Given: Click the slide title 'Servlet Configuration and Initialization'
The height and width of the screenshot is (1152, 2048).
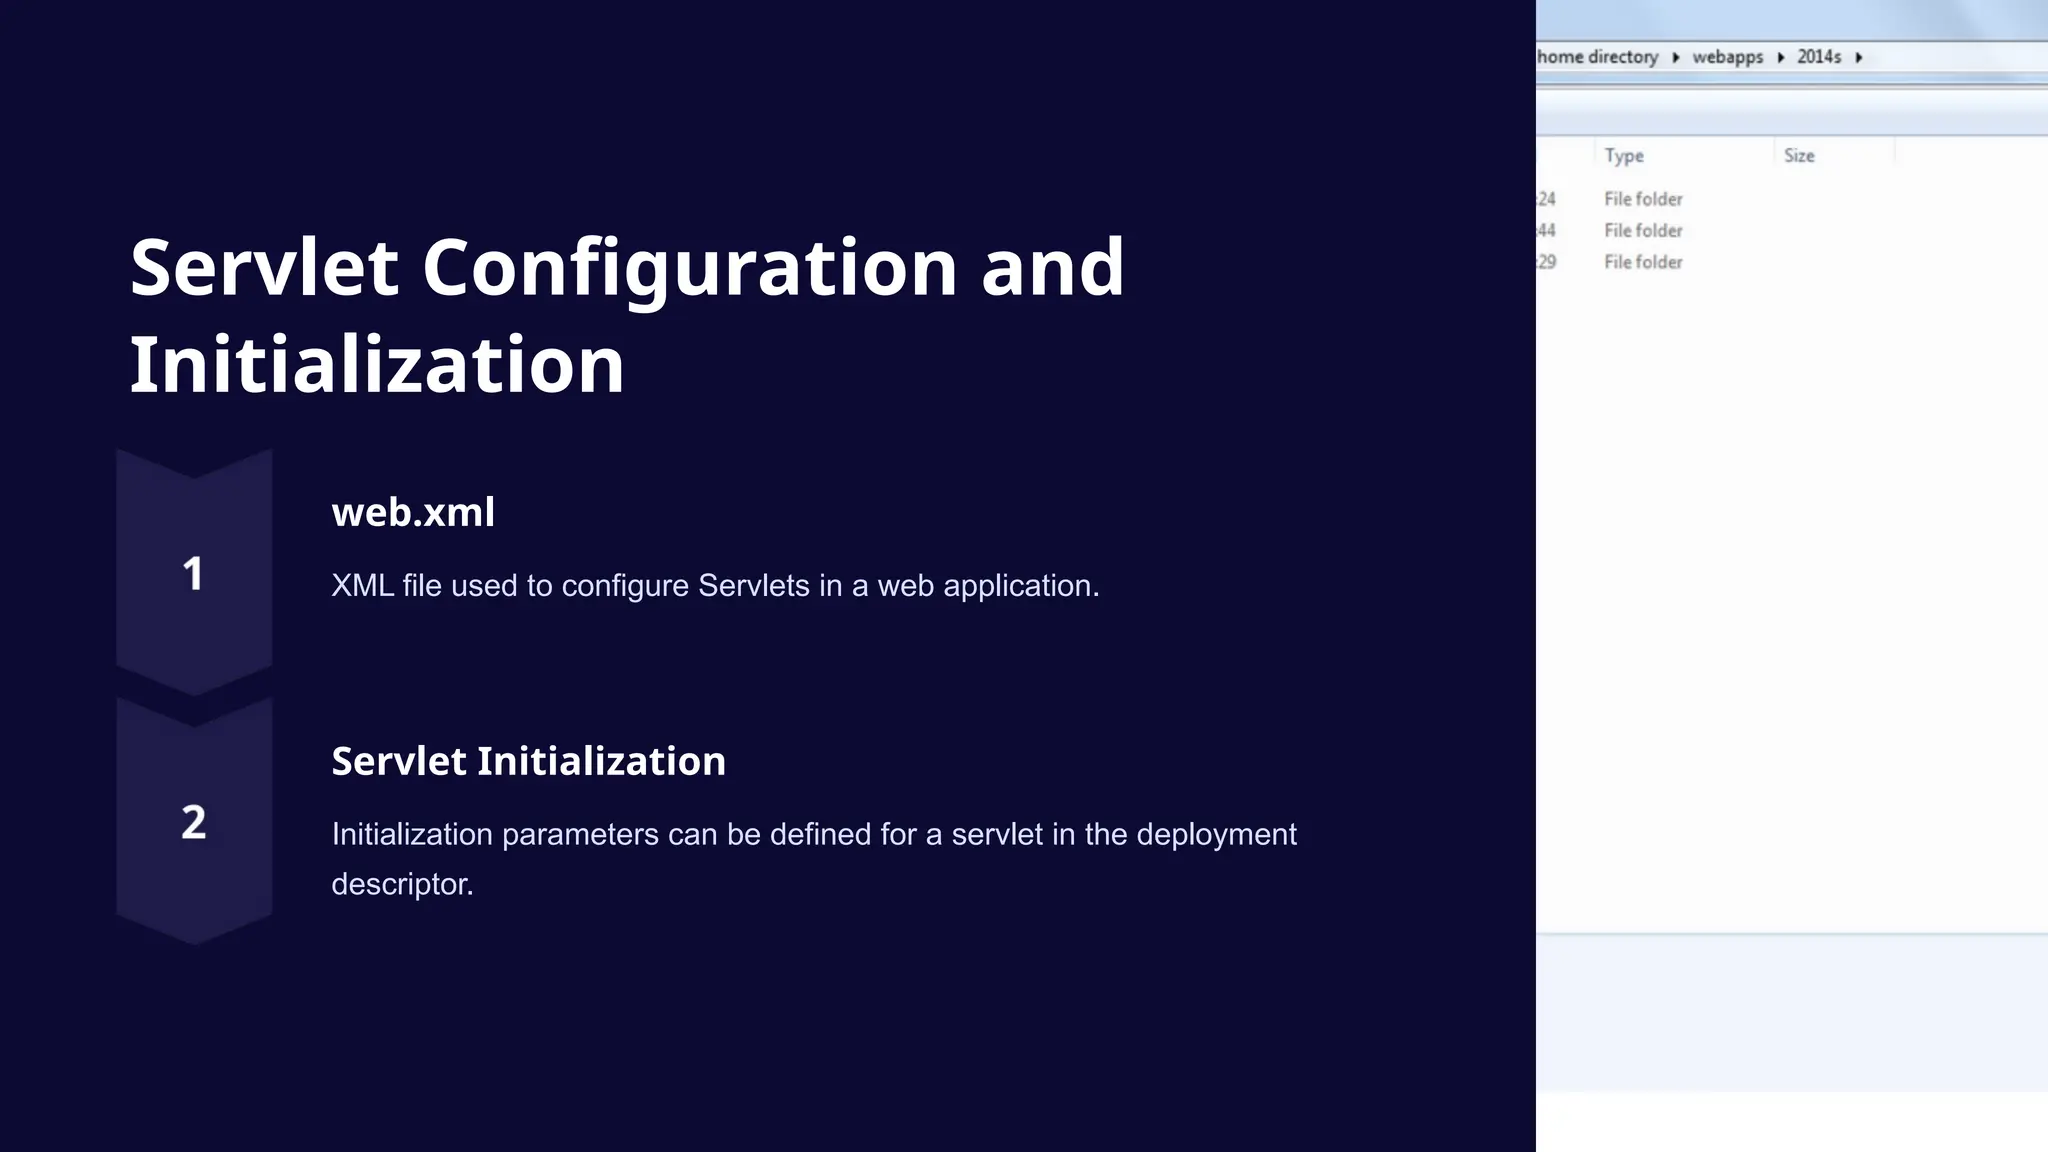Looking at the screenshot, I should point(627,315).
